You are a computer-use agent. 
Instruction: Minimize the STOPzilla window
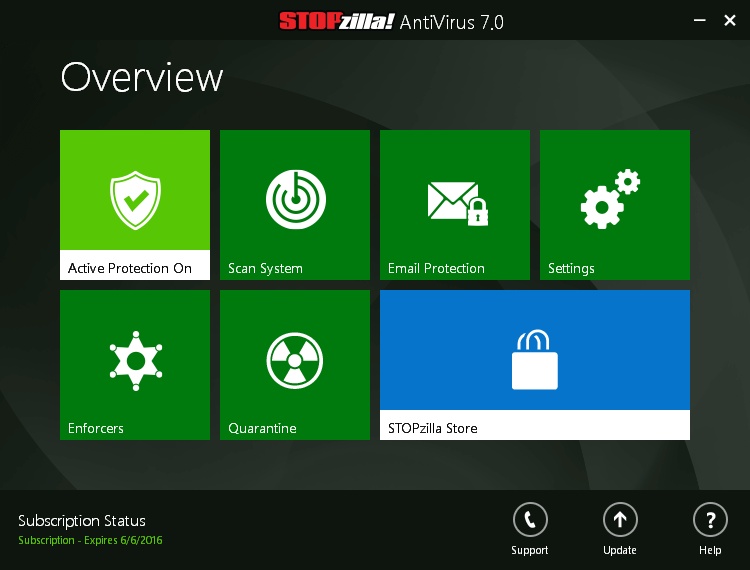click(700, 21)
